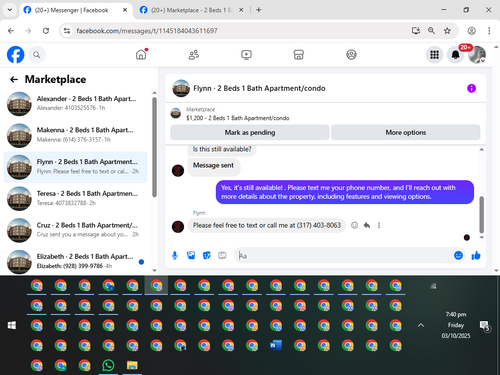Viewport: 500px width, 375px height.
Task: Open Chrome three-dot menu
Action: (x=489, y=31)
